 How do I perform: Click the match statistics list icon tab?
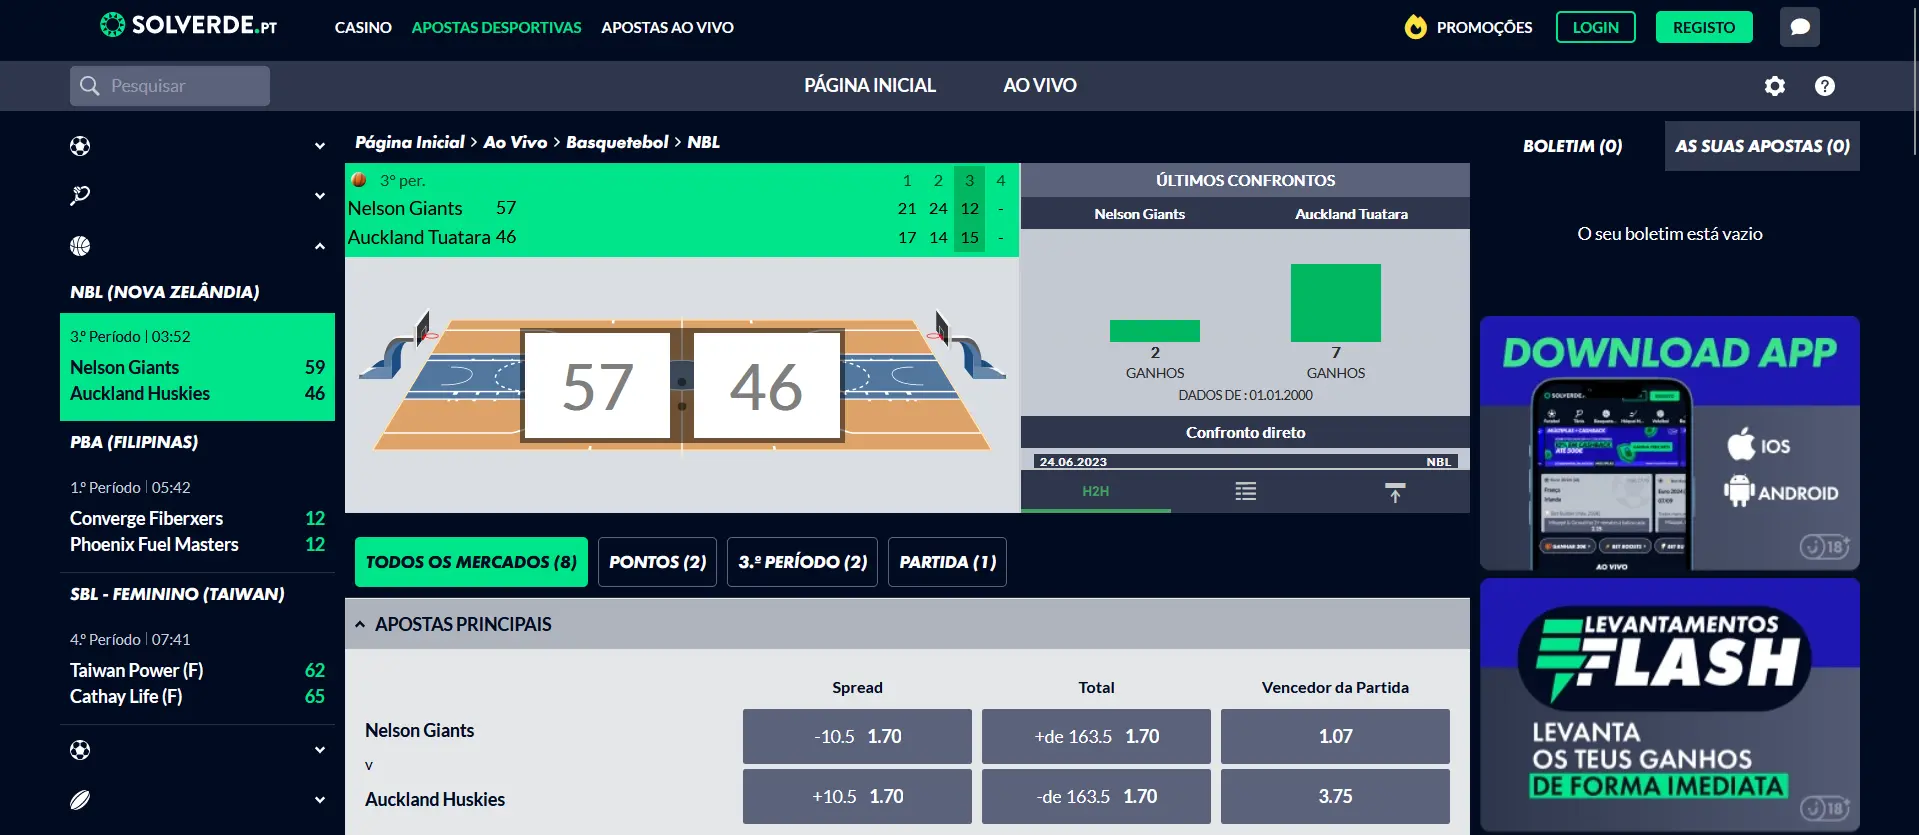[1245, 491]
